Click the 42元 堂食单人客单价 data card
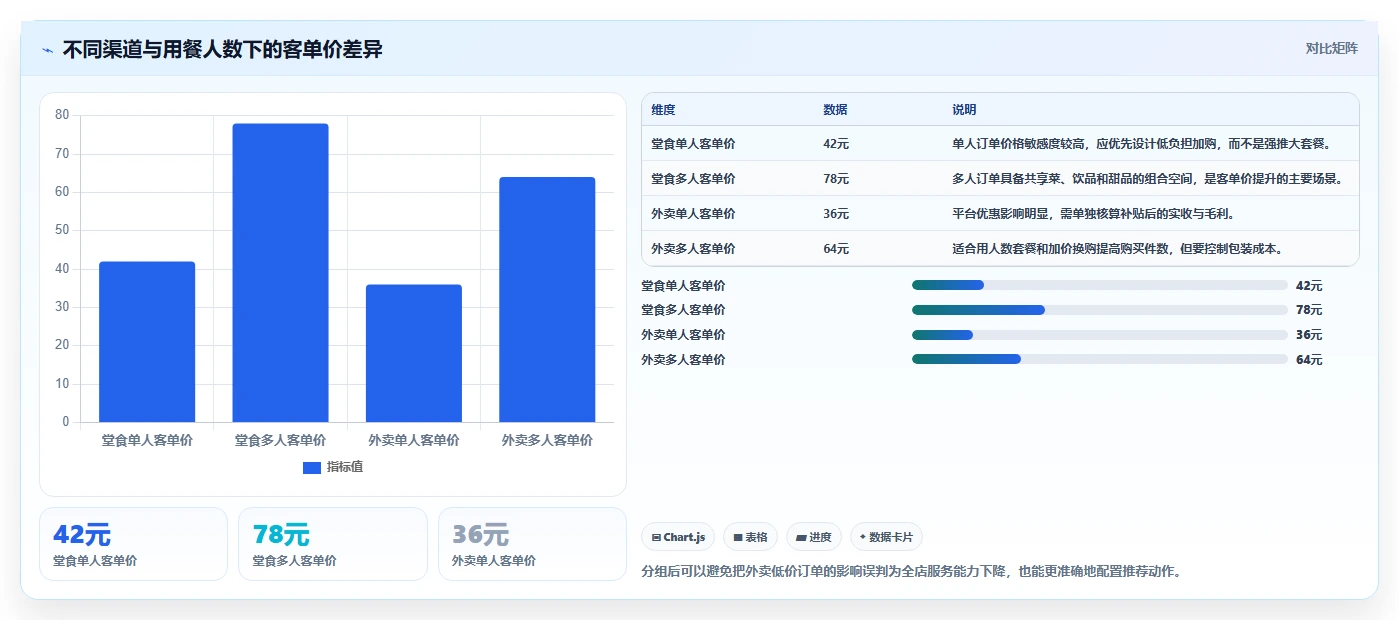 (x=133, y=544)
